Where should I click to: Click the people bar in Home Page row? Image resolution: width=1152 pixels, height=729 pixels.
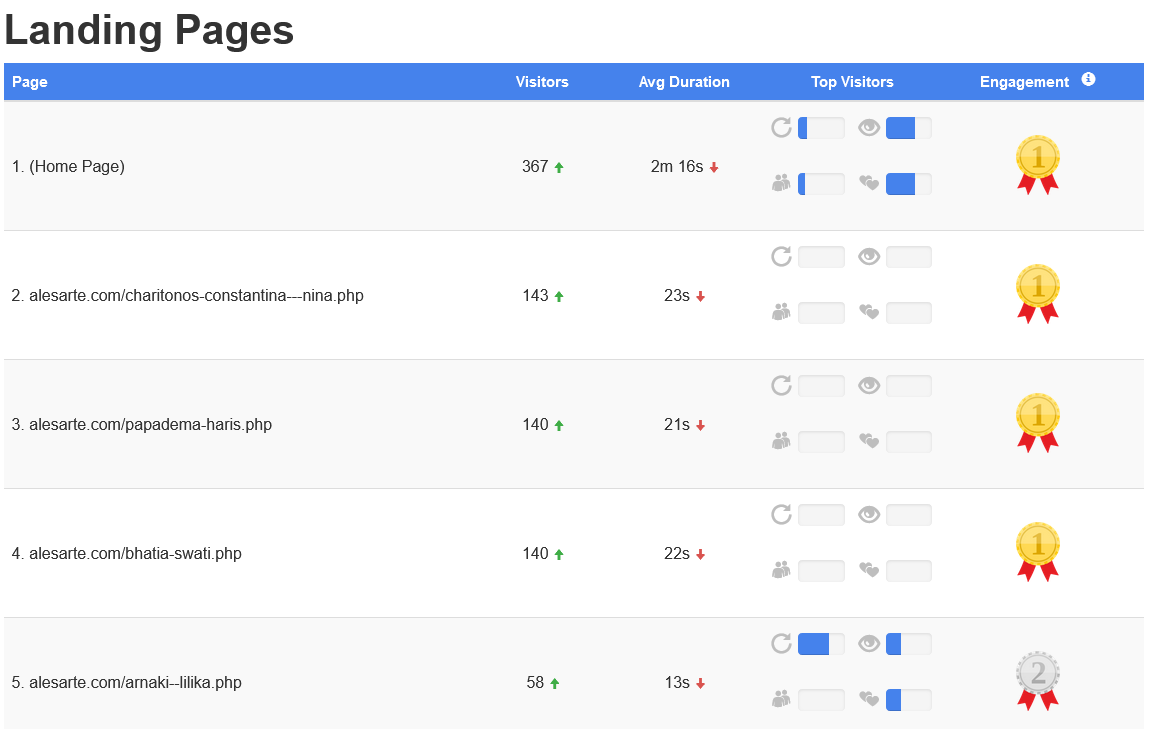point(821,184)
